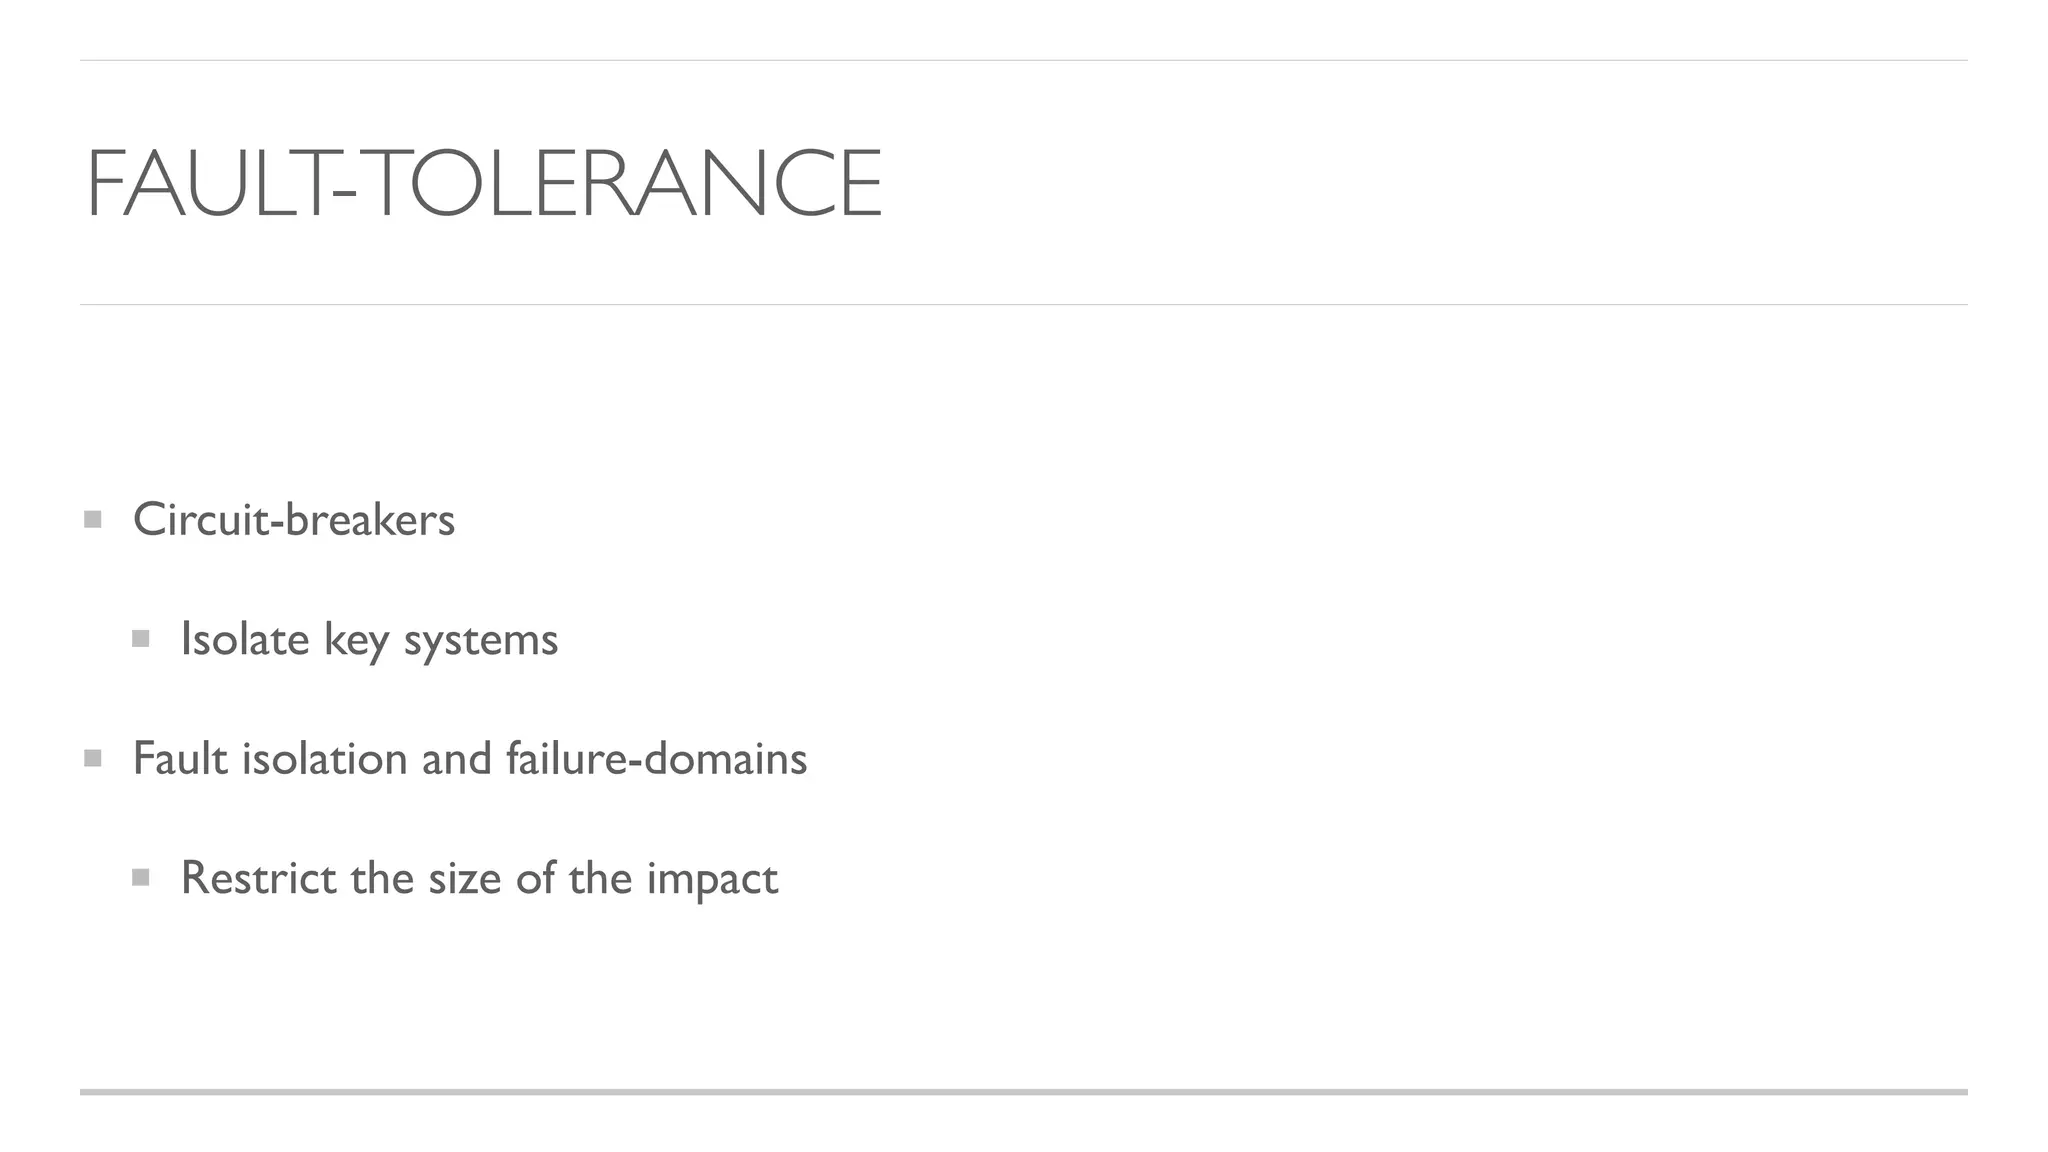
Task: Click the Isolate key systems sub-bullet
Action: tap(369, 640)
